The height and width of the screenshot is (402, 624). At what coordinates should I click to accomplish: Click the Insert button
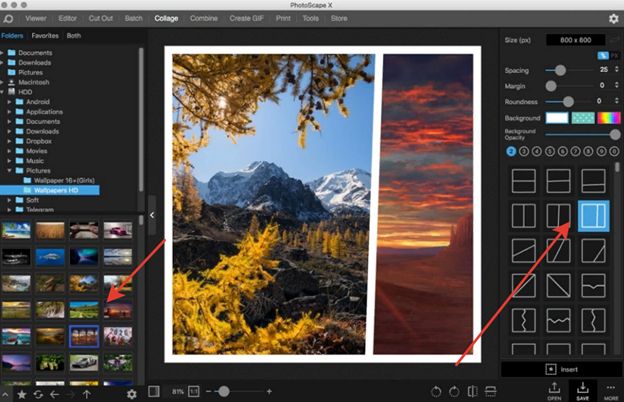(560, 368)
